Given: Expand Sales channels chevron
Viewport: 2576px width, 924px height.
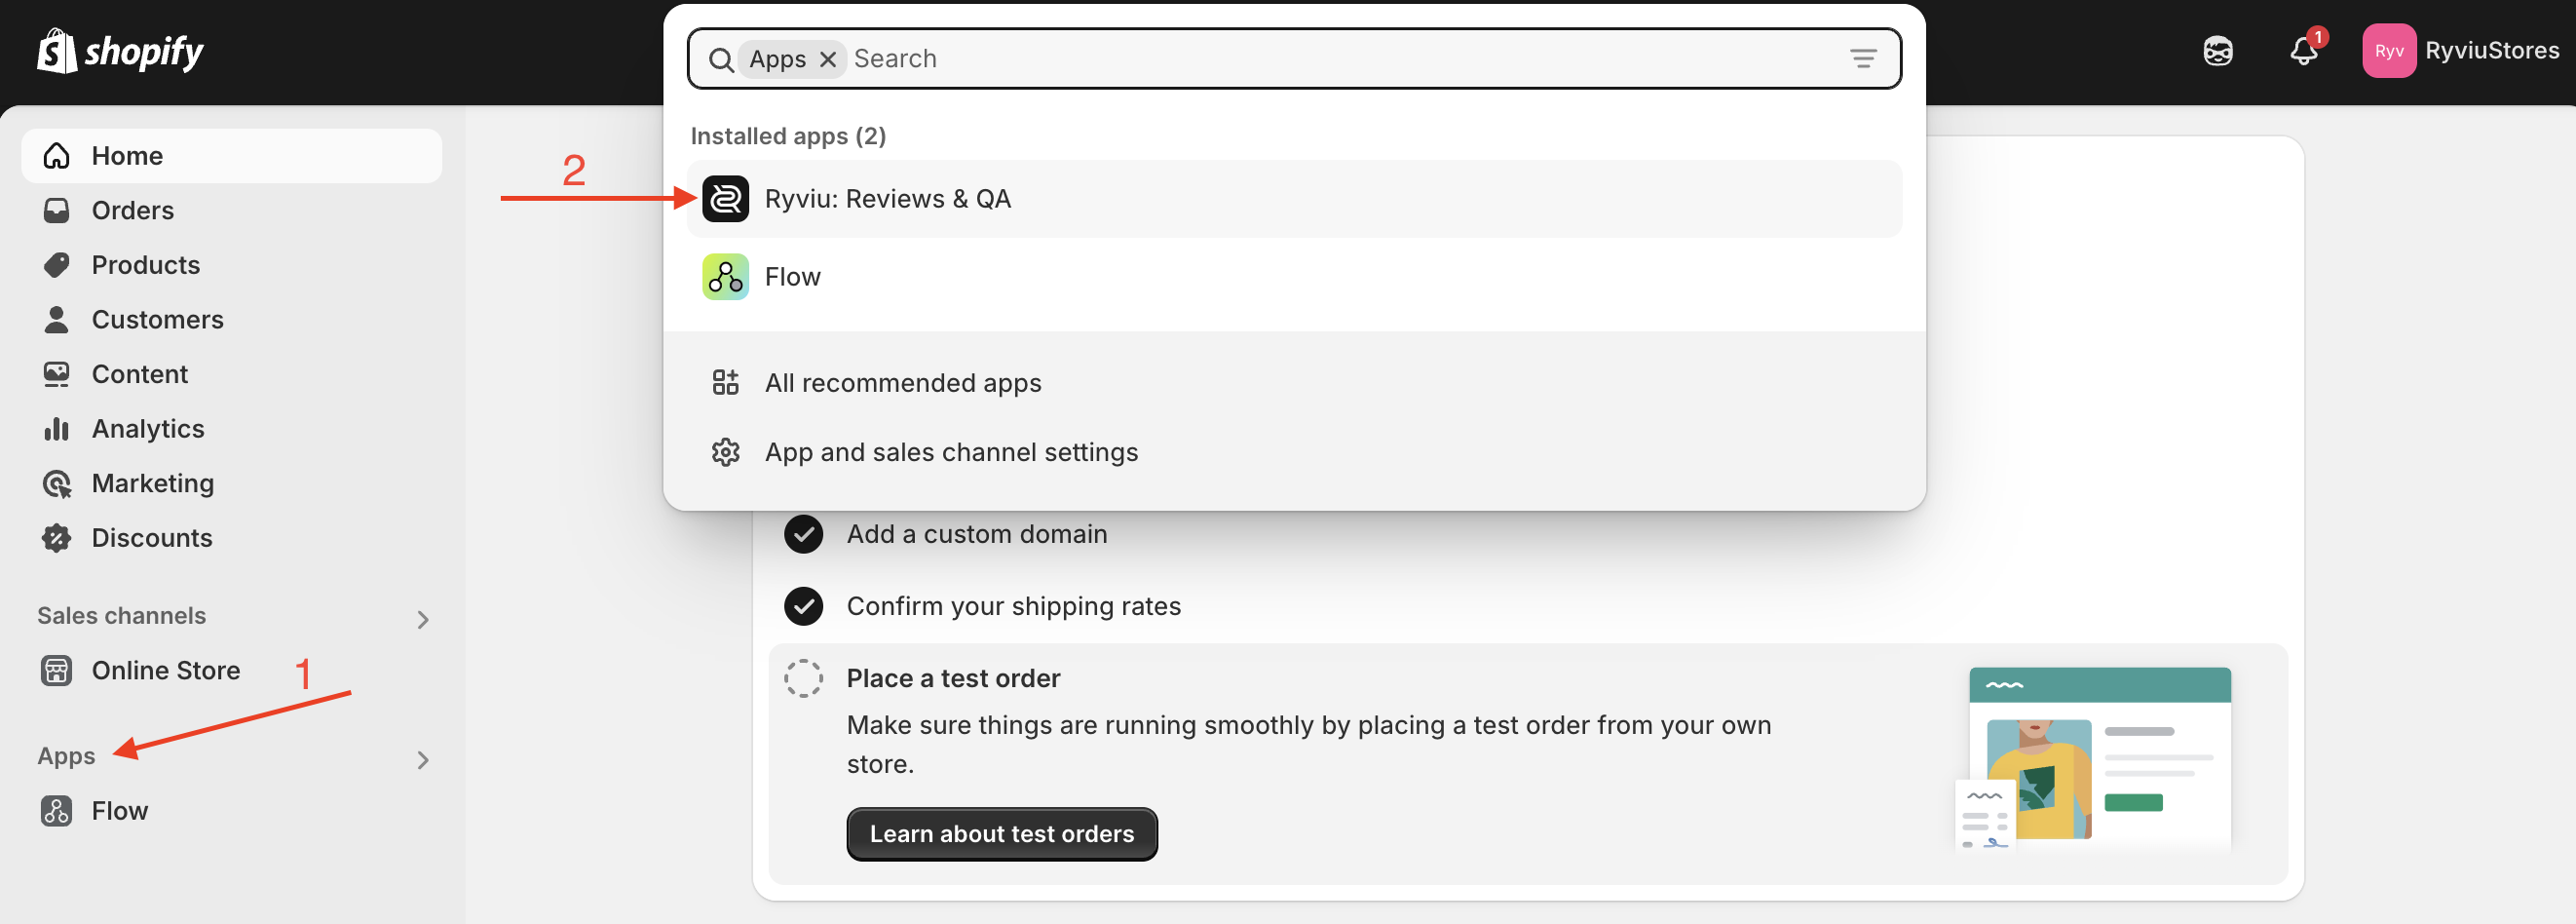Looking at the screenshot, I should point(423,619).
